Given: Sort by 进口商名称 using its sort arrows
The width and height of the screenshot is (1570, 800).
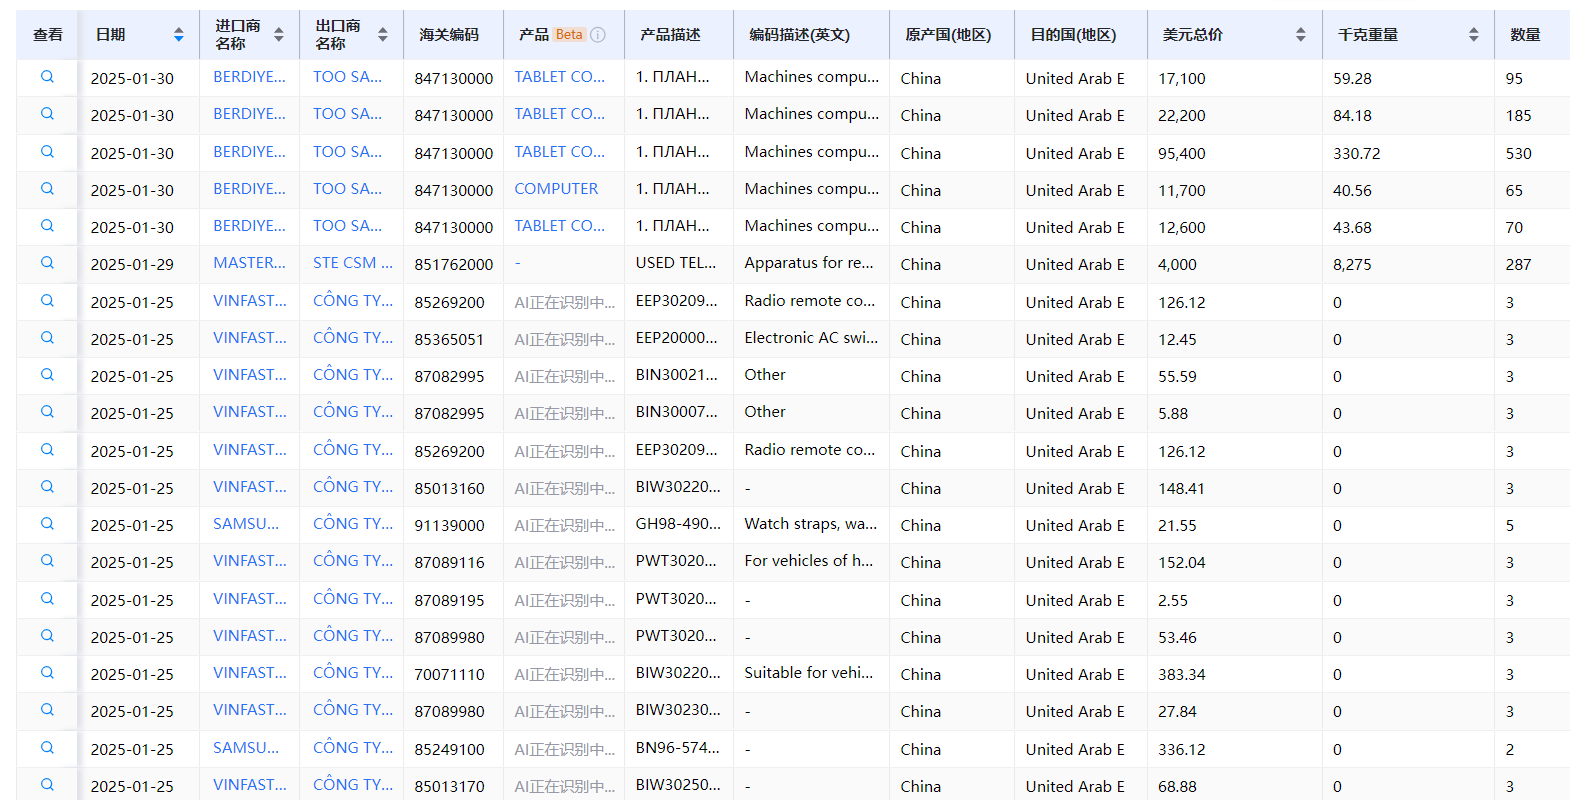Looking at the screenshot, I should point(279,35).
